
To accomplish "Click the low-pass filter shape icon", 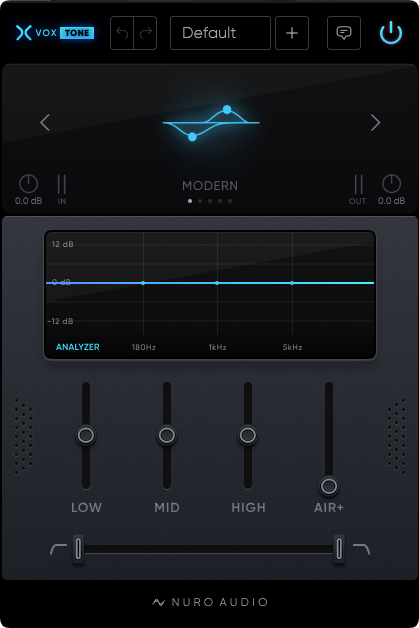I will tap(361, 549).
